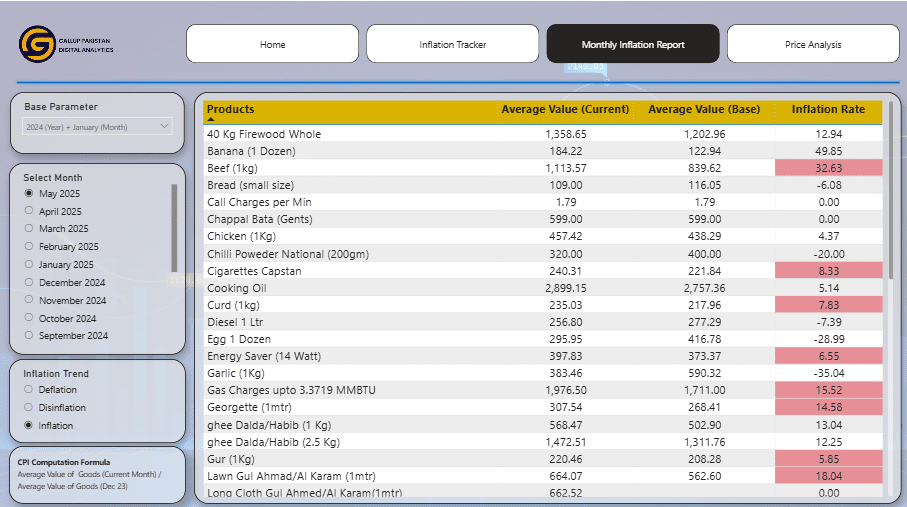The width and height of the screenshot is (907, 507).
Task: Go to Price Analysis page
Action: [812, 44]
